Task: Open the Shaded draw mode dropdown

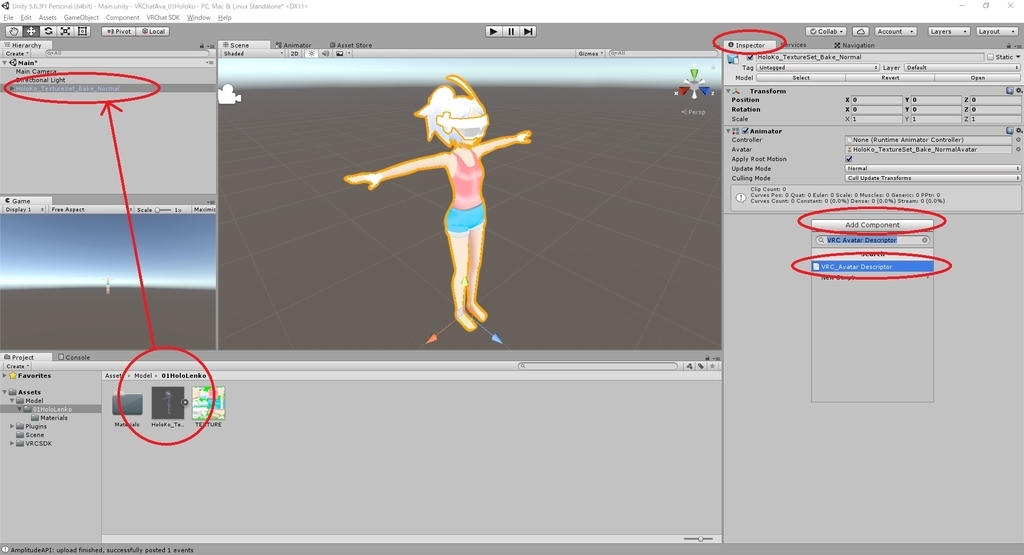Action: (253, 54)
